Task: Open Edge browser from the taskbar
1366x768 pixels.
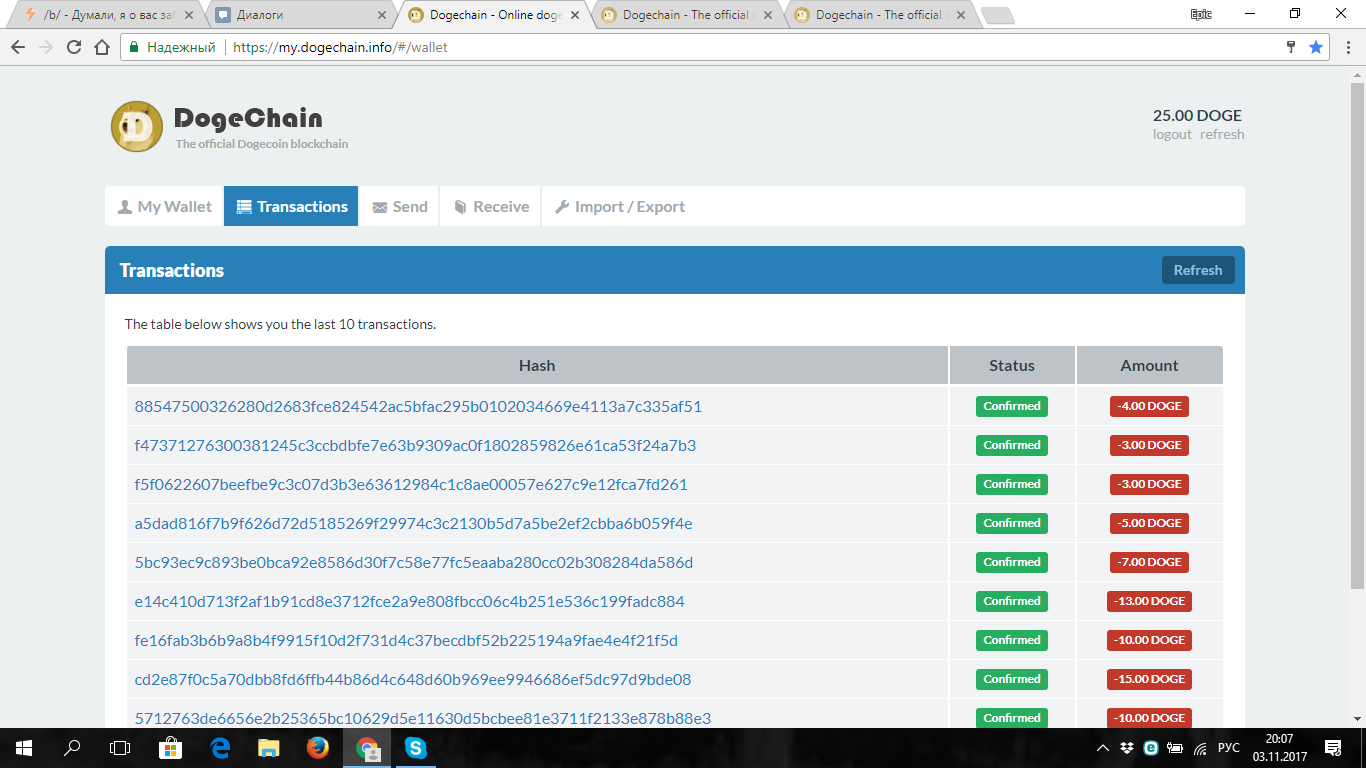Action: pyautogui.click(x=220, y=747)
